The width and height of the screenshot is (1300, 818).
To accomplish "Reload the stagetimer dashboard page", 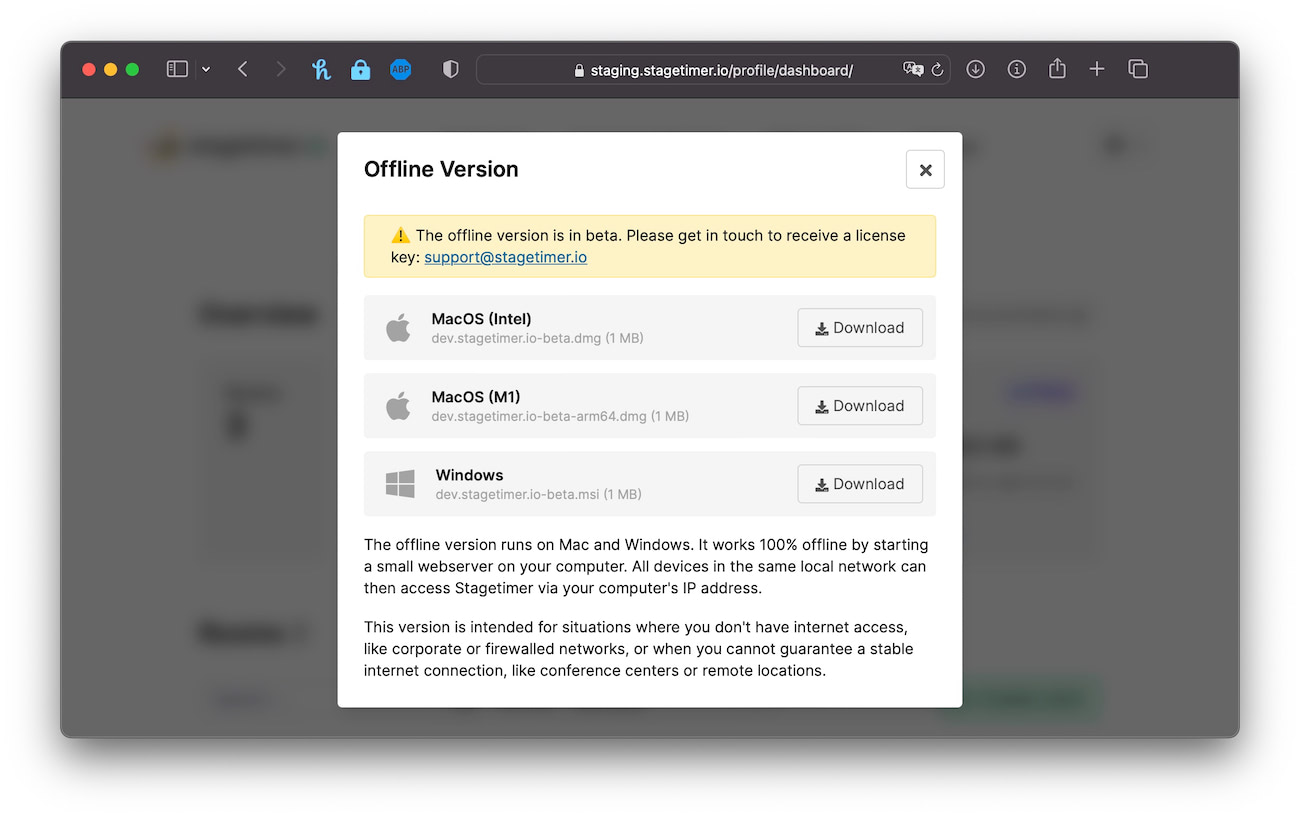I will [936, 69].
